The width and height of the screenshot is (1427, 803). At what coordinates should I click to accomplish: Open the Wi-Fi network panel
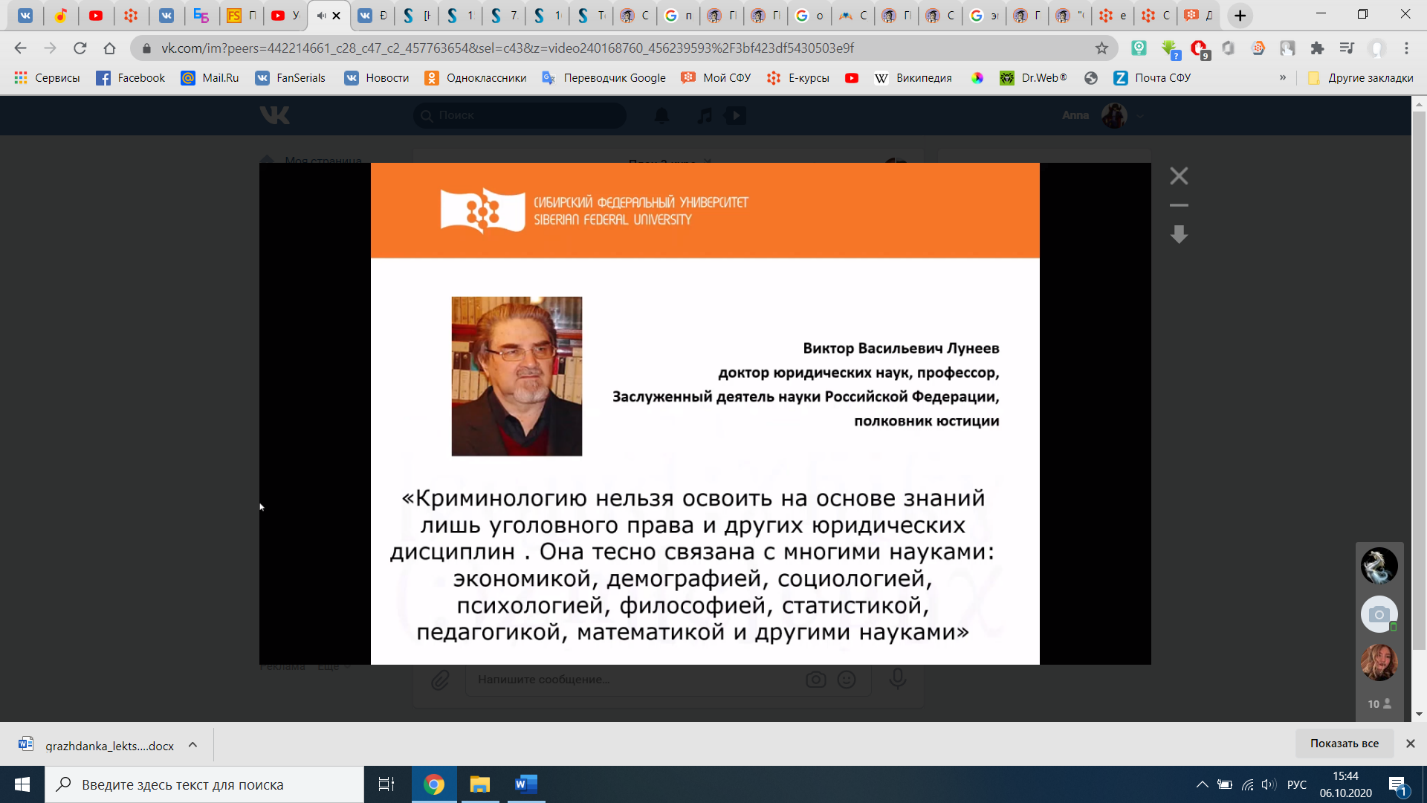tap(1247, 785)
